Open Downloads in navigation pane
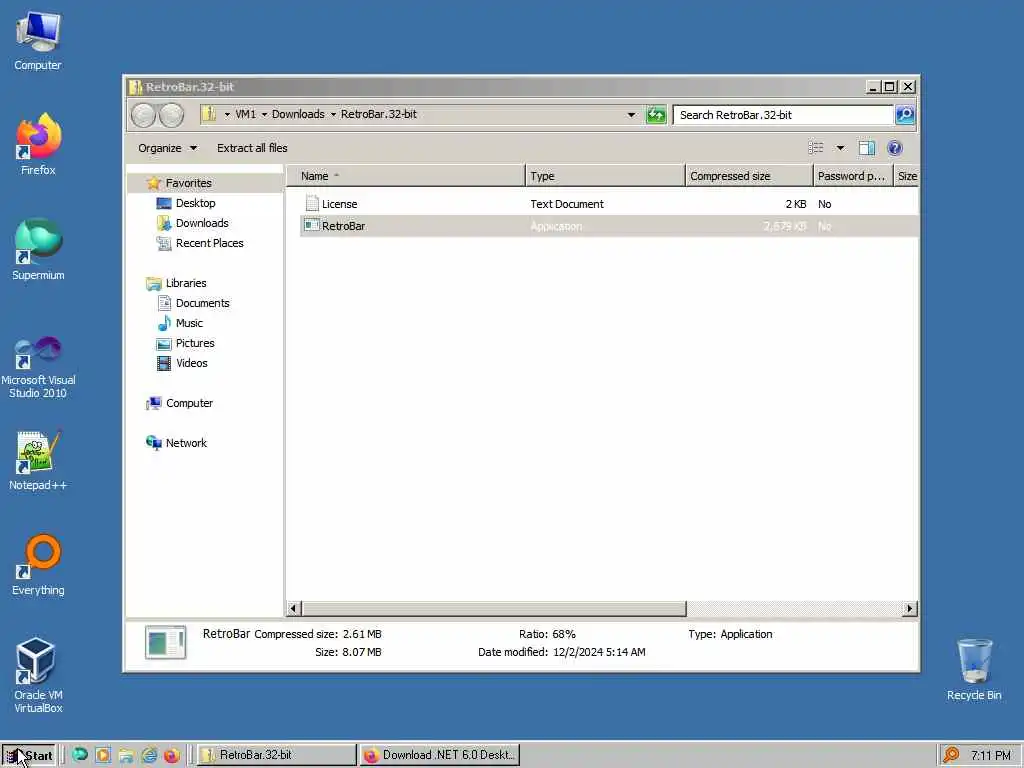This screenshot has height=768, width=1024. tap(202, 223)
